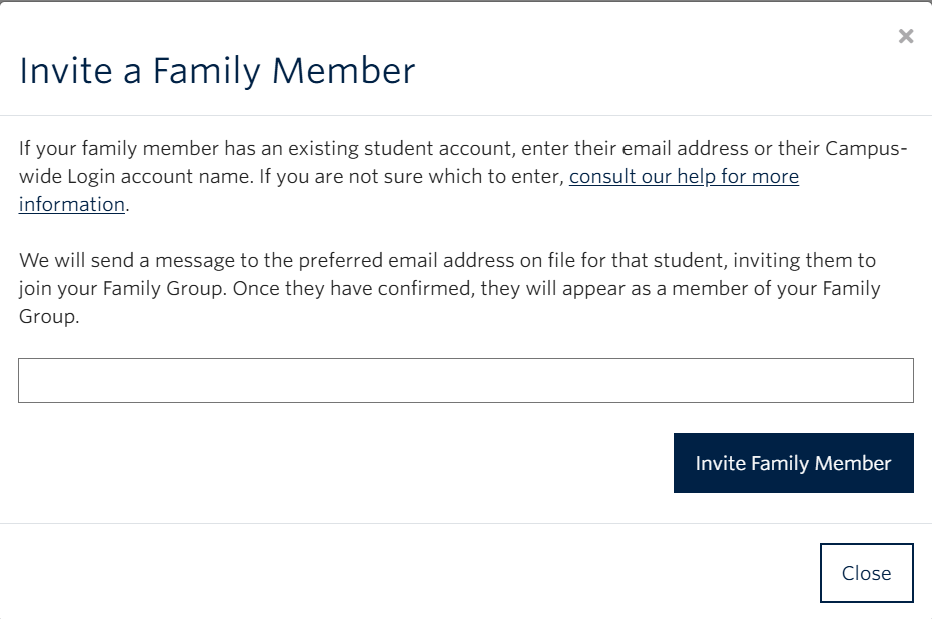The width and height of the screenshot is (932, 619).
Task: Click the underlined help for more information link
Action: tap(684, 177)
